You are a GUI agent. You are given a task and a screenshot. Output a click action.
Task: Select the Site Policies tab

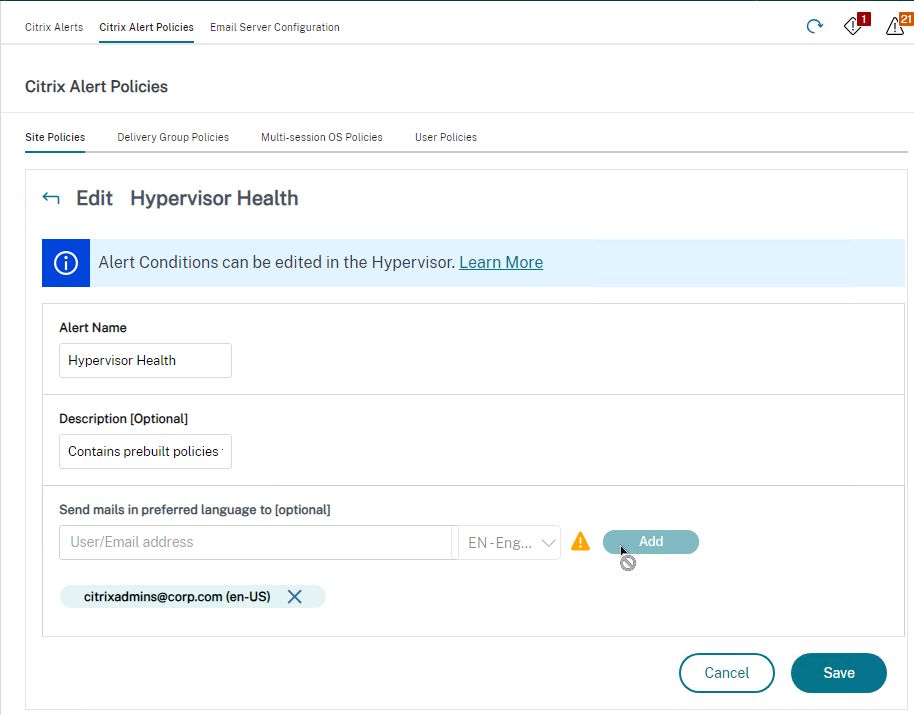pyautogui.click(x=55, y=138)
